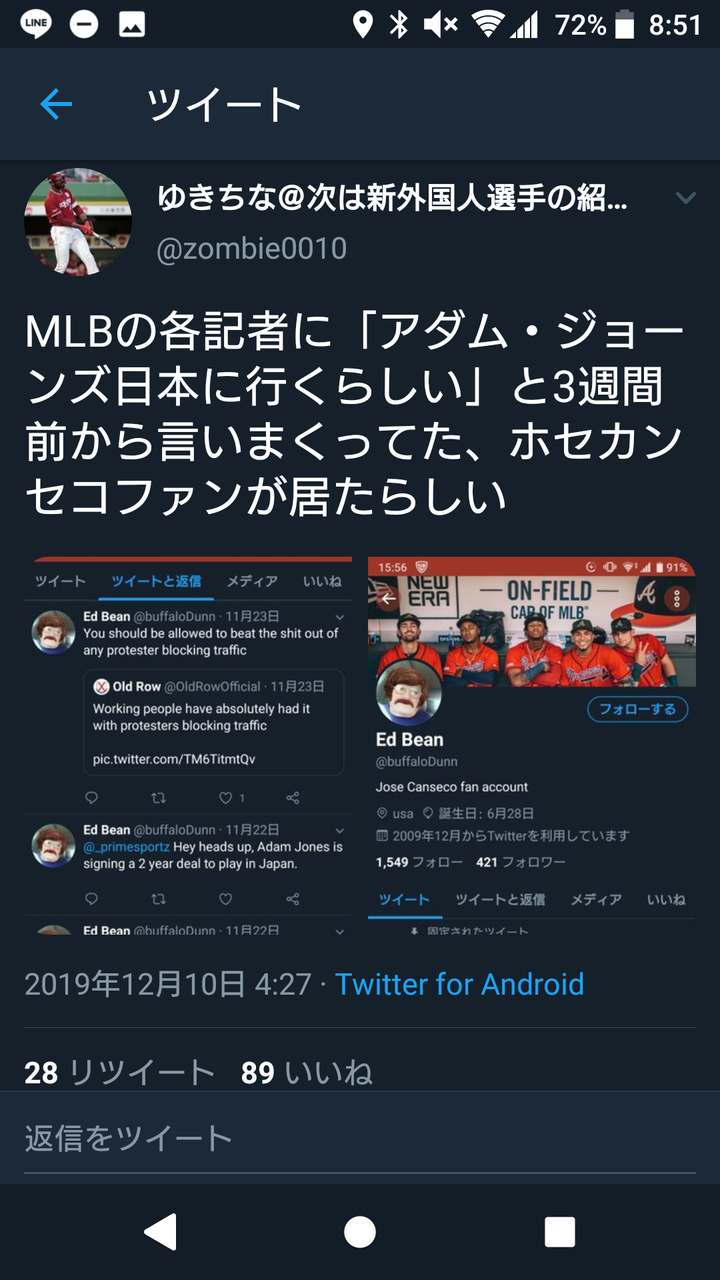Image resolution: width=720 pixels, height=1280 pixels.
Task: Tap the back arrow next to ツイート
Action: (x=56, y=104)
